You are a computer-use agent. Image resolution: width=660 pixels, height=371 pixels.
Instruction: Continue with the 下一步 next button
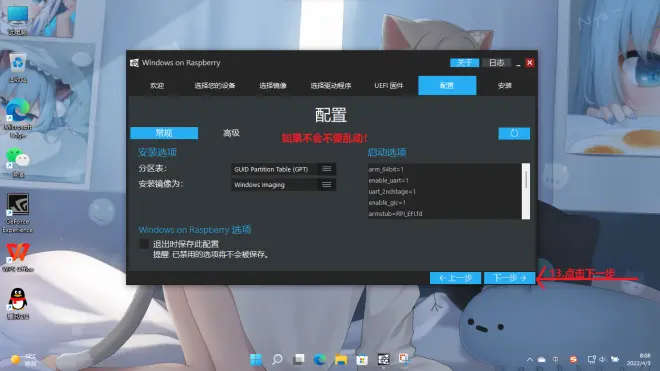click(x=510, y=278)
